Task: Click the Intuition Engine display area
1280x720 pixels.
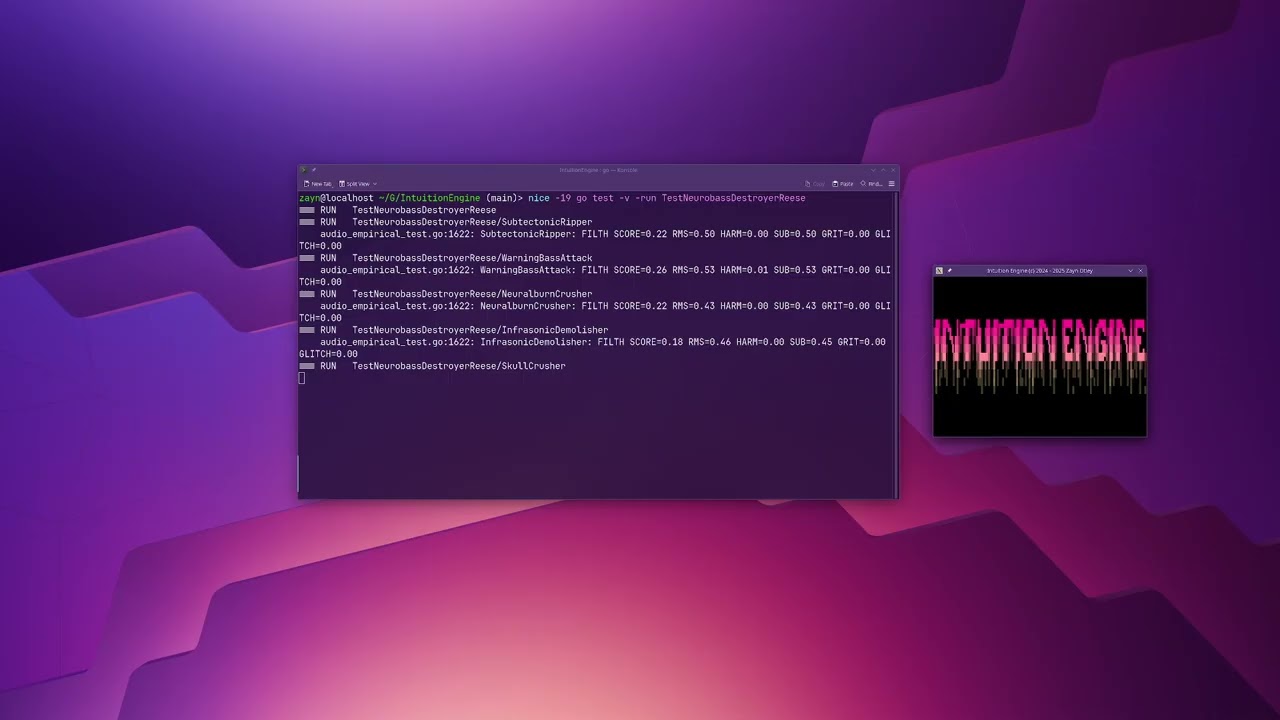Action: click(1040, 357)
